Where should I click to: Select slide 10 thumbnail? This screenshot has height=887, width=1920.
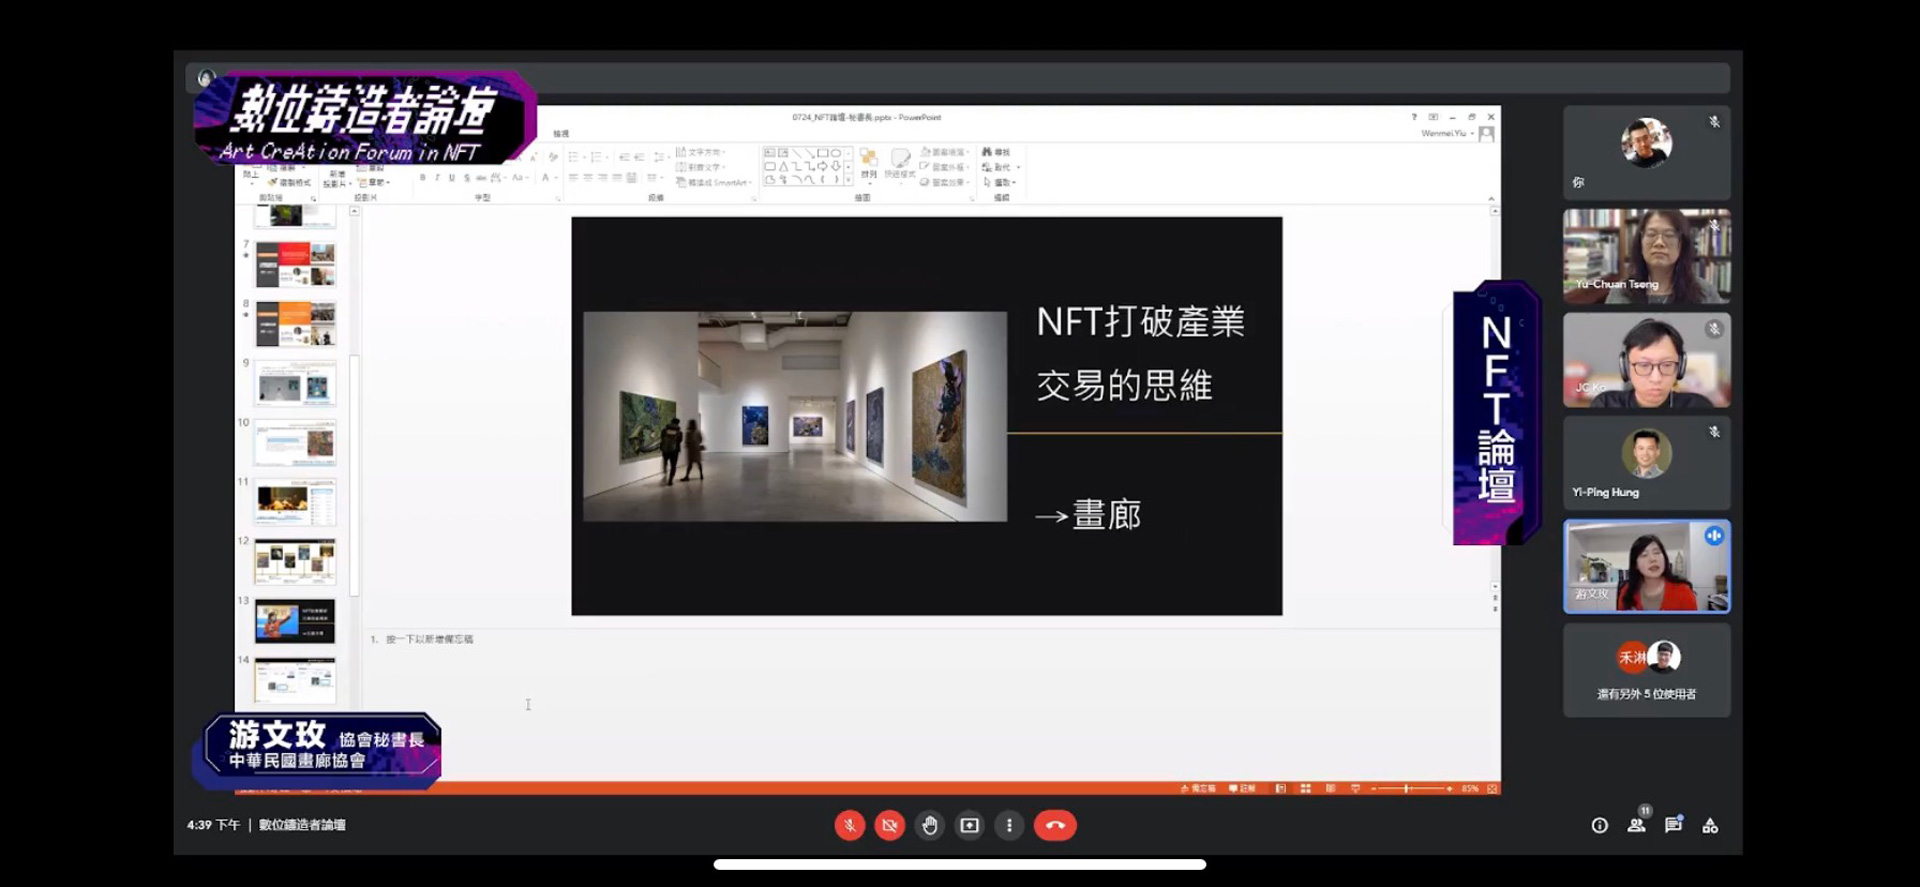click(295, 442)
